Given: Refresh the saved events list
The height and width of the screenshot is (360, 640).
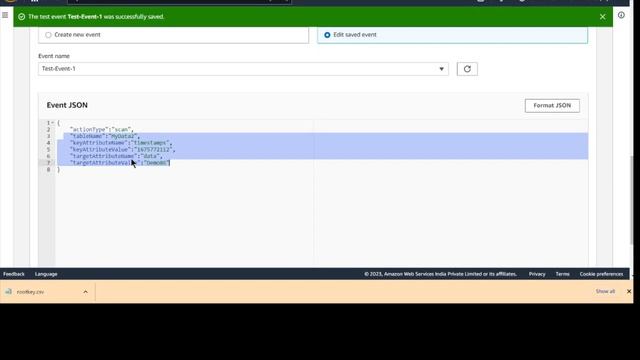Looking at the screenshot, I should (467, 69).
